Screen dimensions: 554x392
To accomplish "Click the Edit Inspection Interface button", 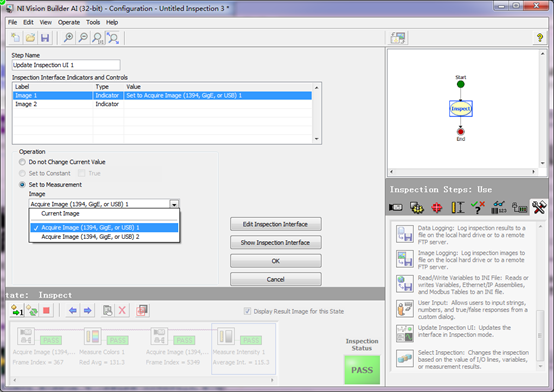I will pyautogui.click(x=276, y=224).
